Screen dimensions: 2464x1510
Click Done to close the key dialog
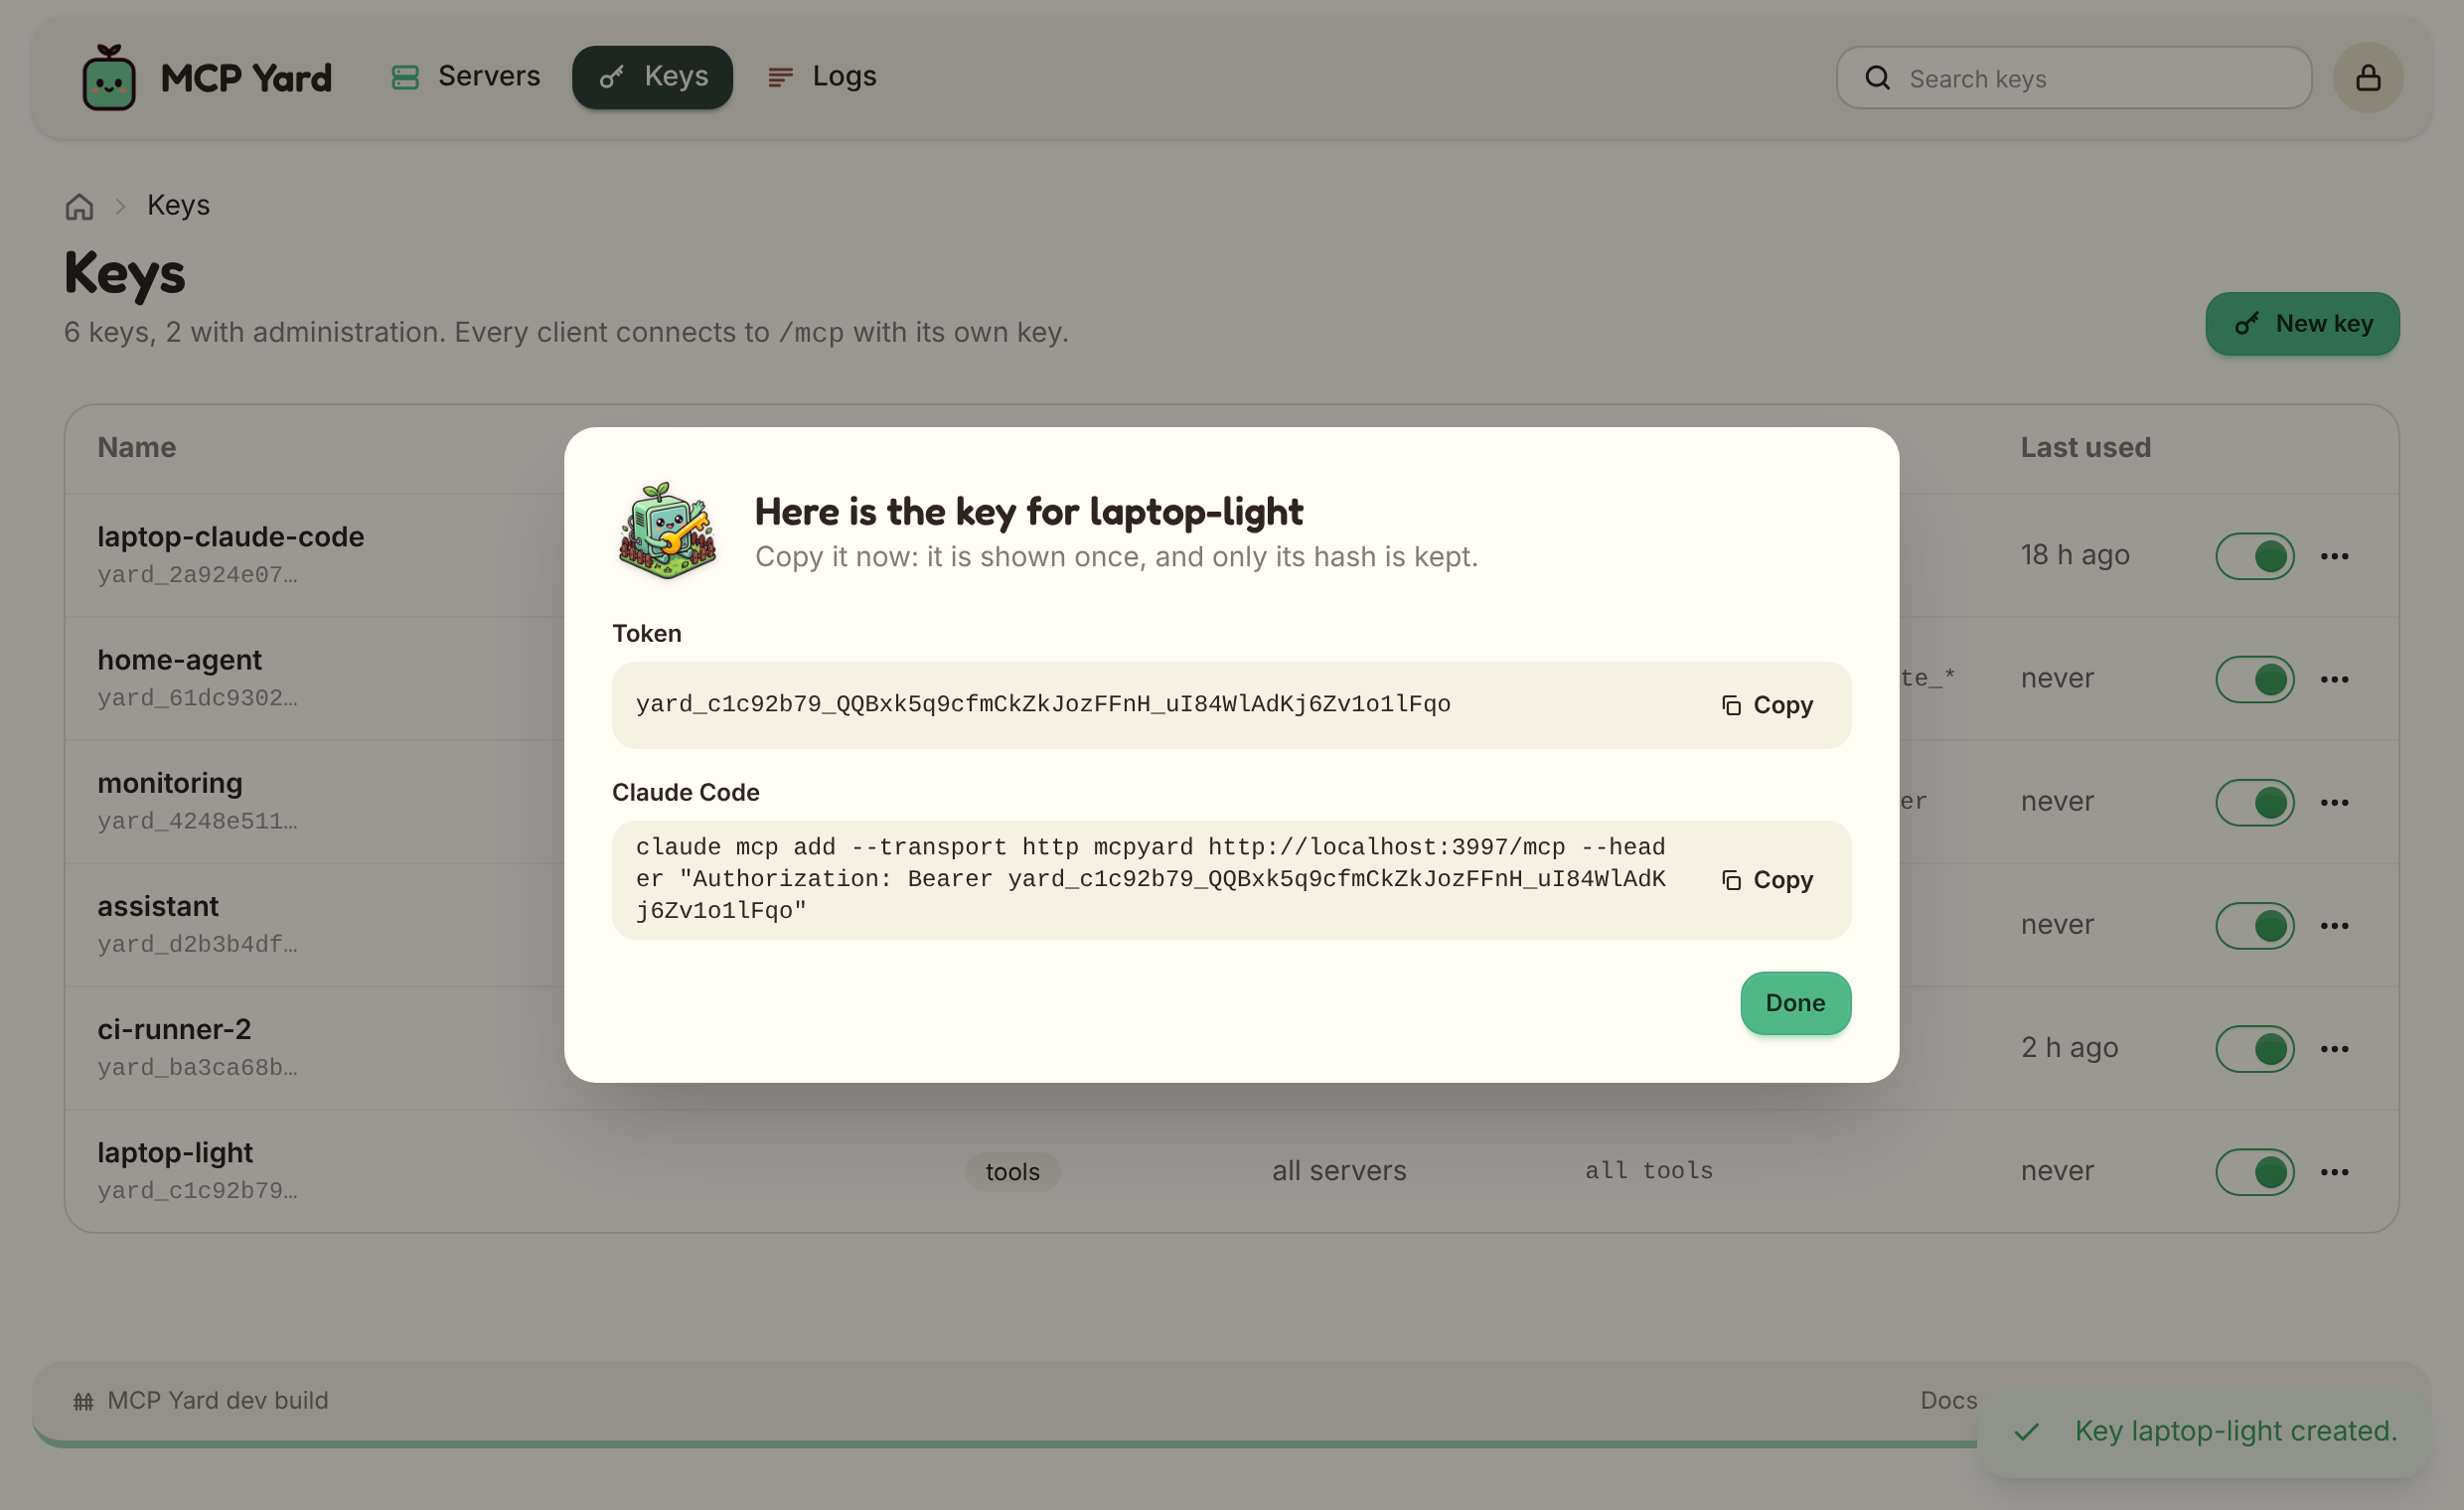click(x=1795, y=1003)
